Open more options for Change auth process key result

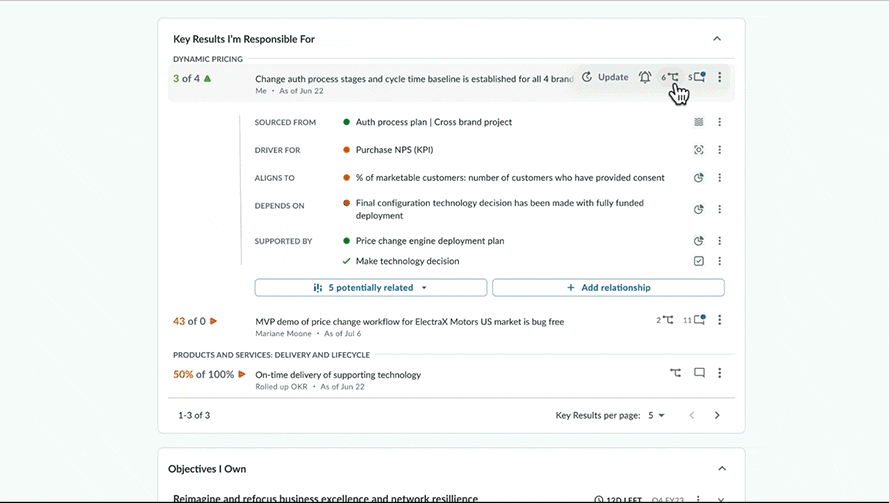click(719, 77)
